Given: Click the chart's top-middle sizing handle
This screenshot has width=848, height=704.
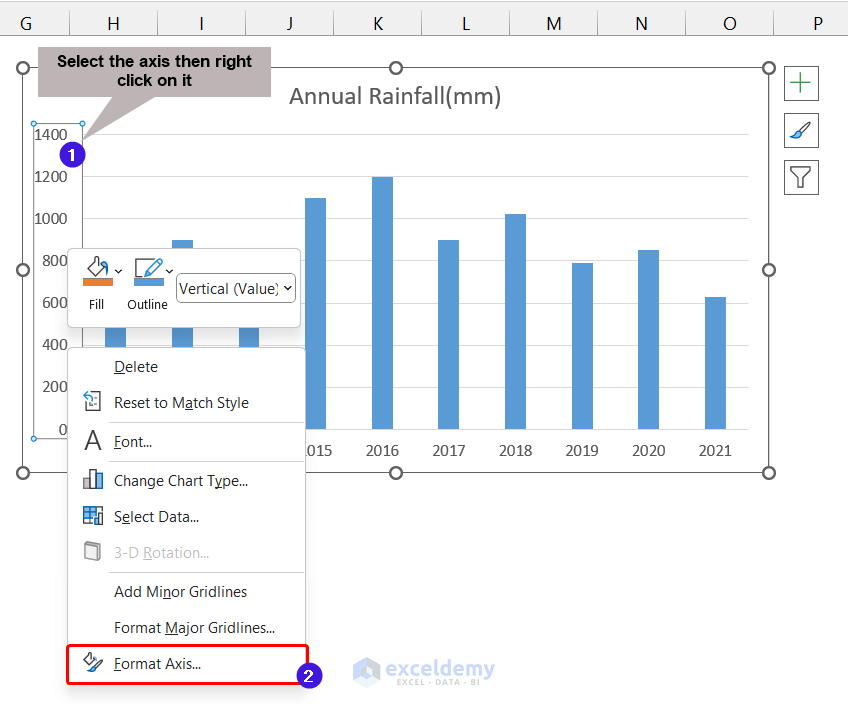Looking at the screenshot, I should pyautogui.click(x=396, y=68).
